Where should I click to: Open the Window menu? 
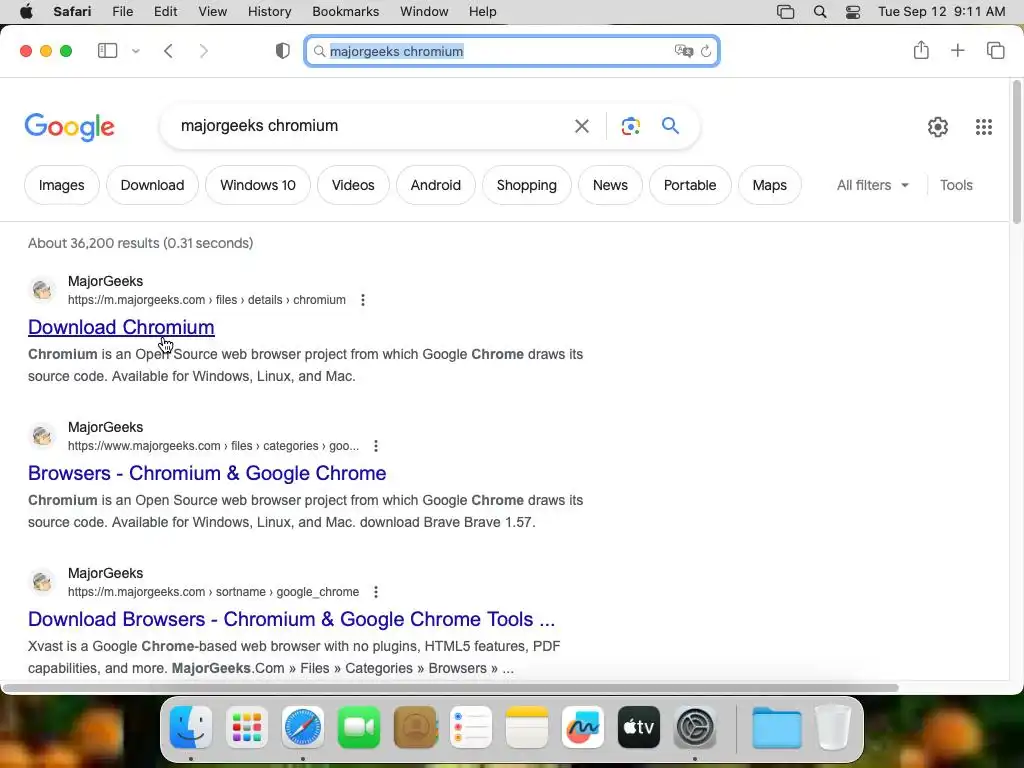click(x=424, y=11)
